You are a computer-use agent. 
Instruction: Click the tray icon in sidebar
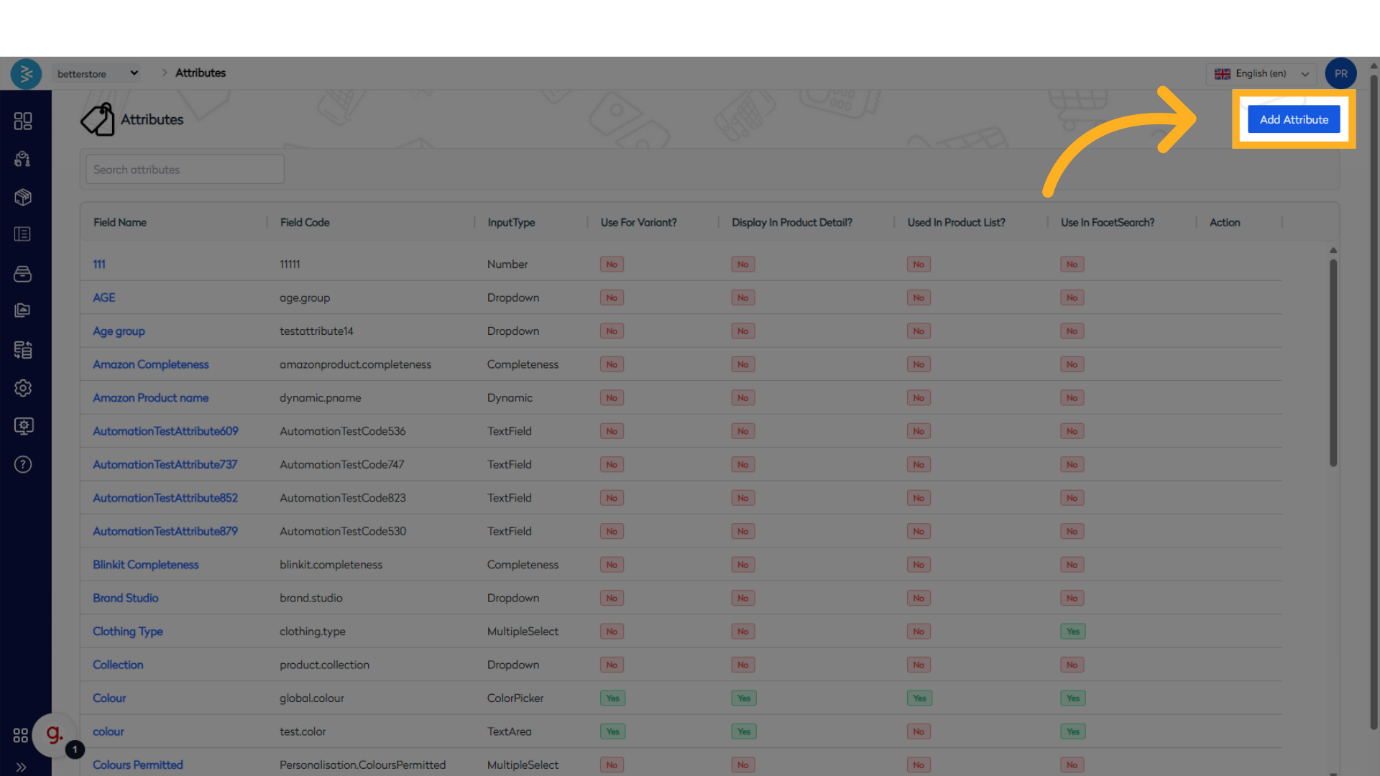(23, 274)
